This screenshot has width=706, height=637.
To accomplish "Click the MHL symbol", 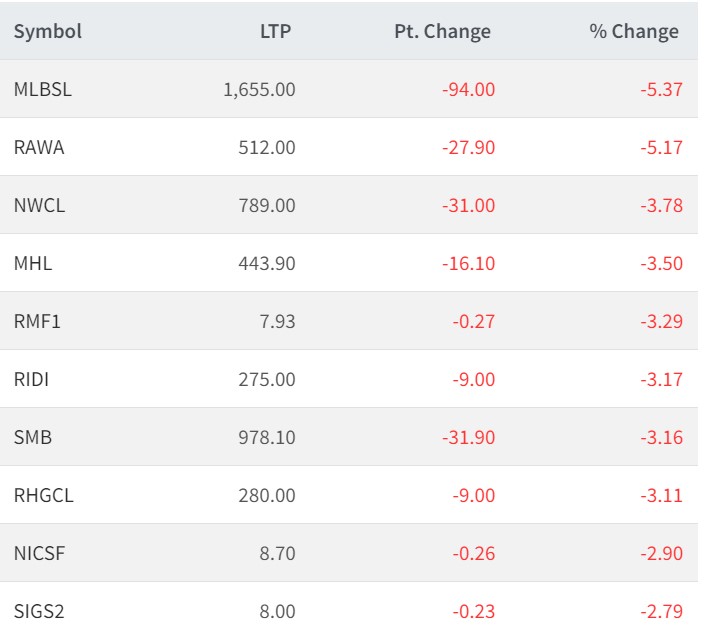I will coord(33,263).
